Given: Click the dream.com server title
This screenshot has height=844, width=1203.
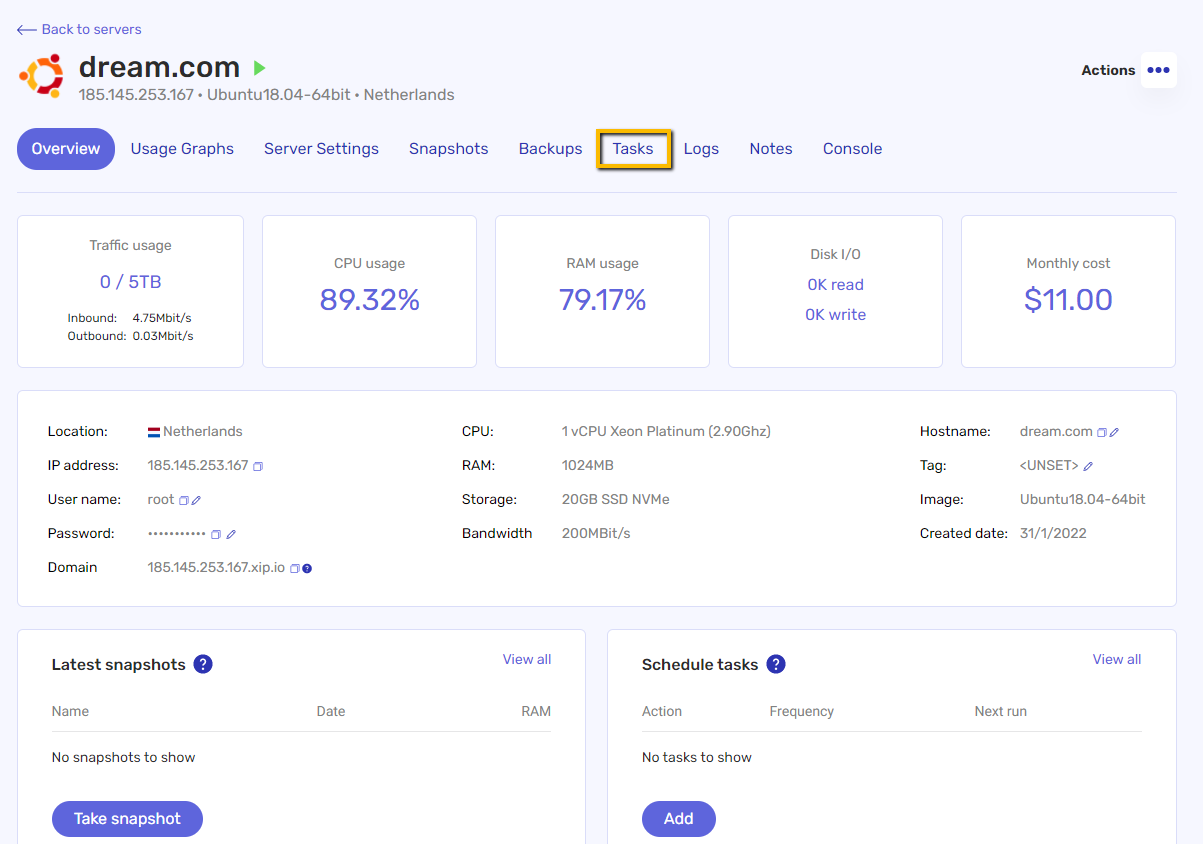Looking at the screenshot, I should pos(159,67).
